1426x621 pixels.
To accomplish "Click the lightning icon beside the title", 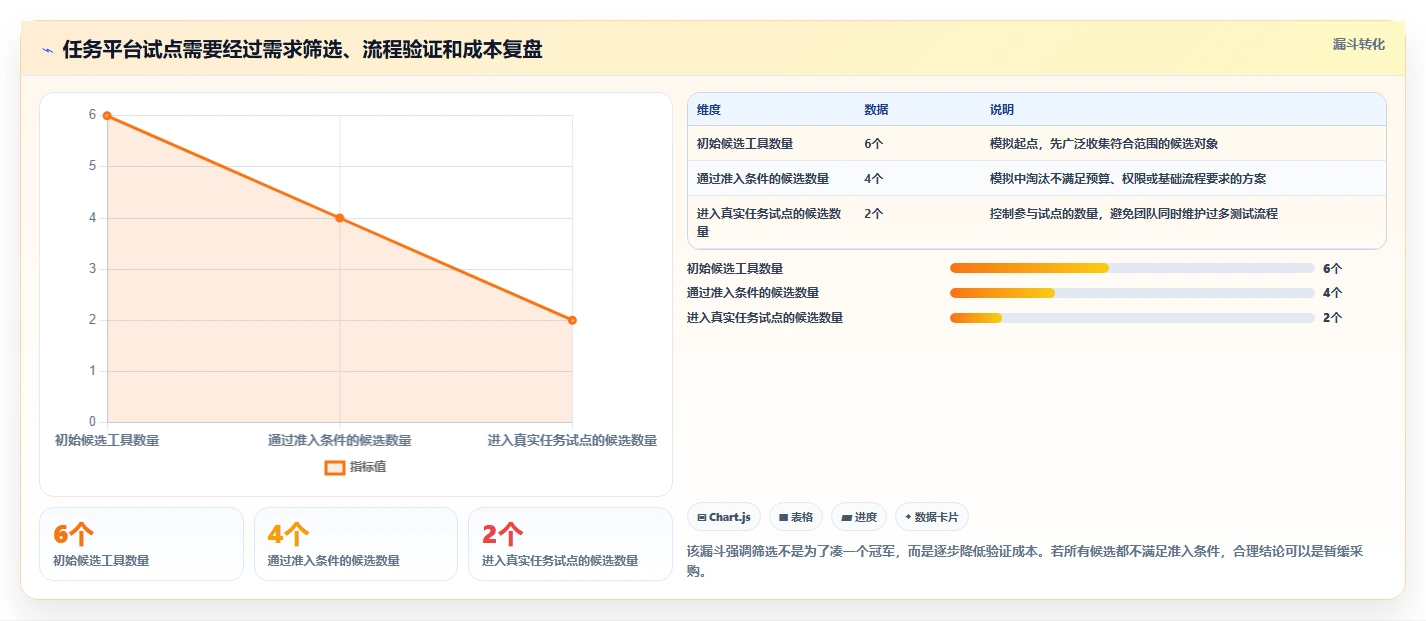I will [47, 50].
